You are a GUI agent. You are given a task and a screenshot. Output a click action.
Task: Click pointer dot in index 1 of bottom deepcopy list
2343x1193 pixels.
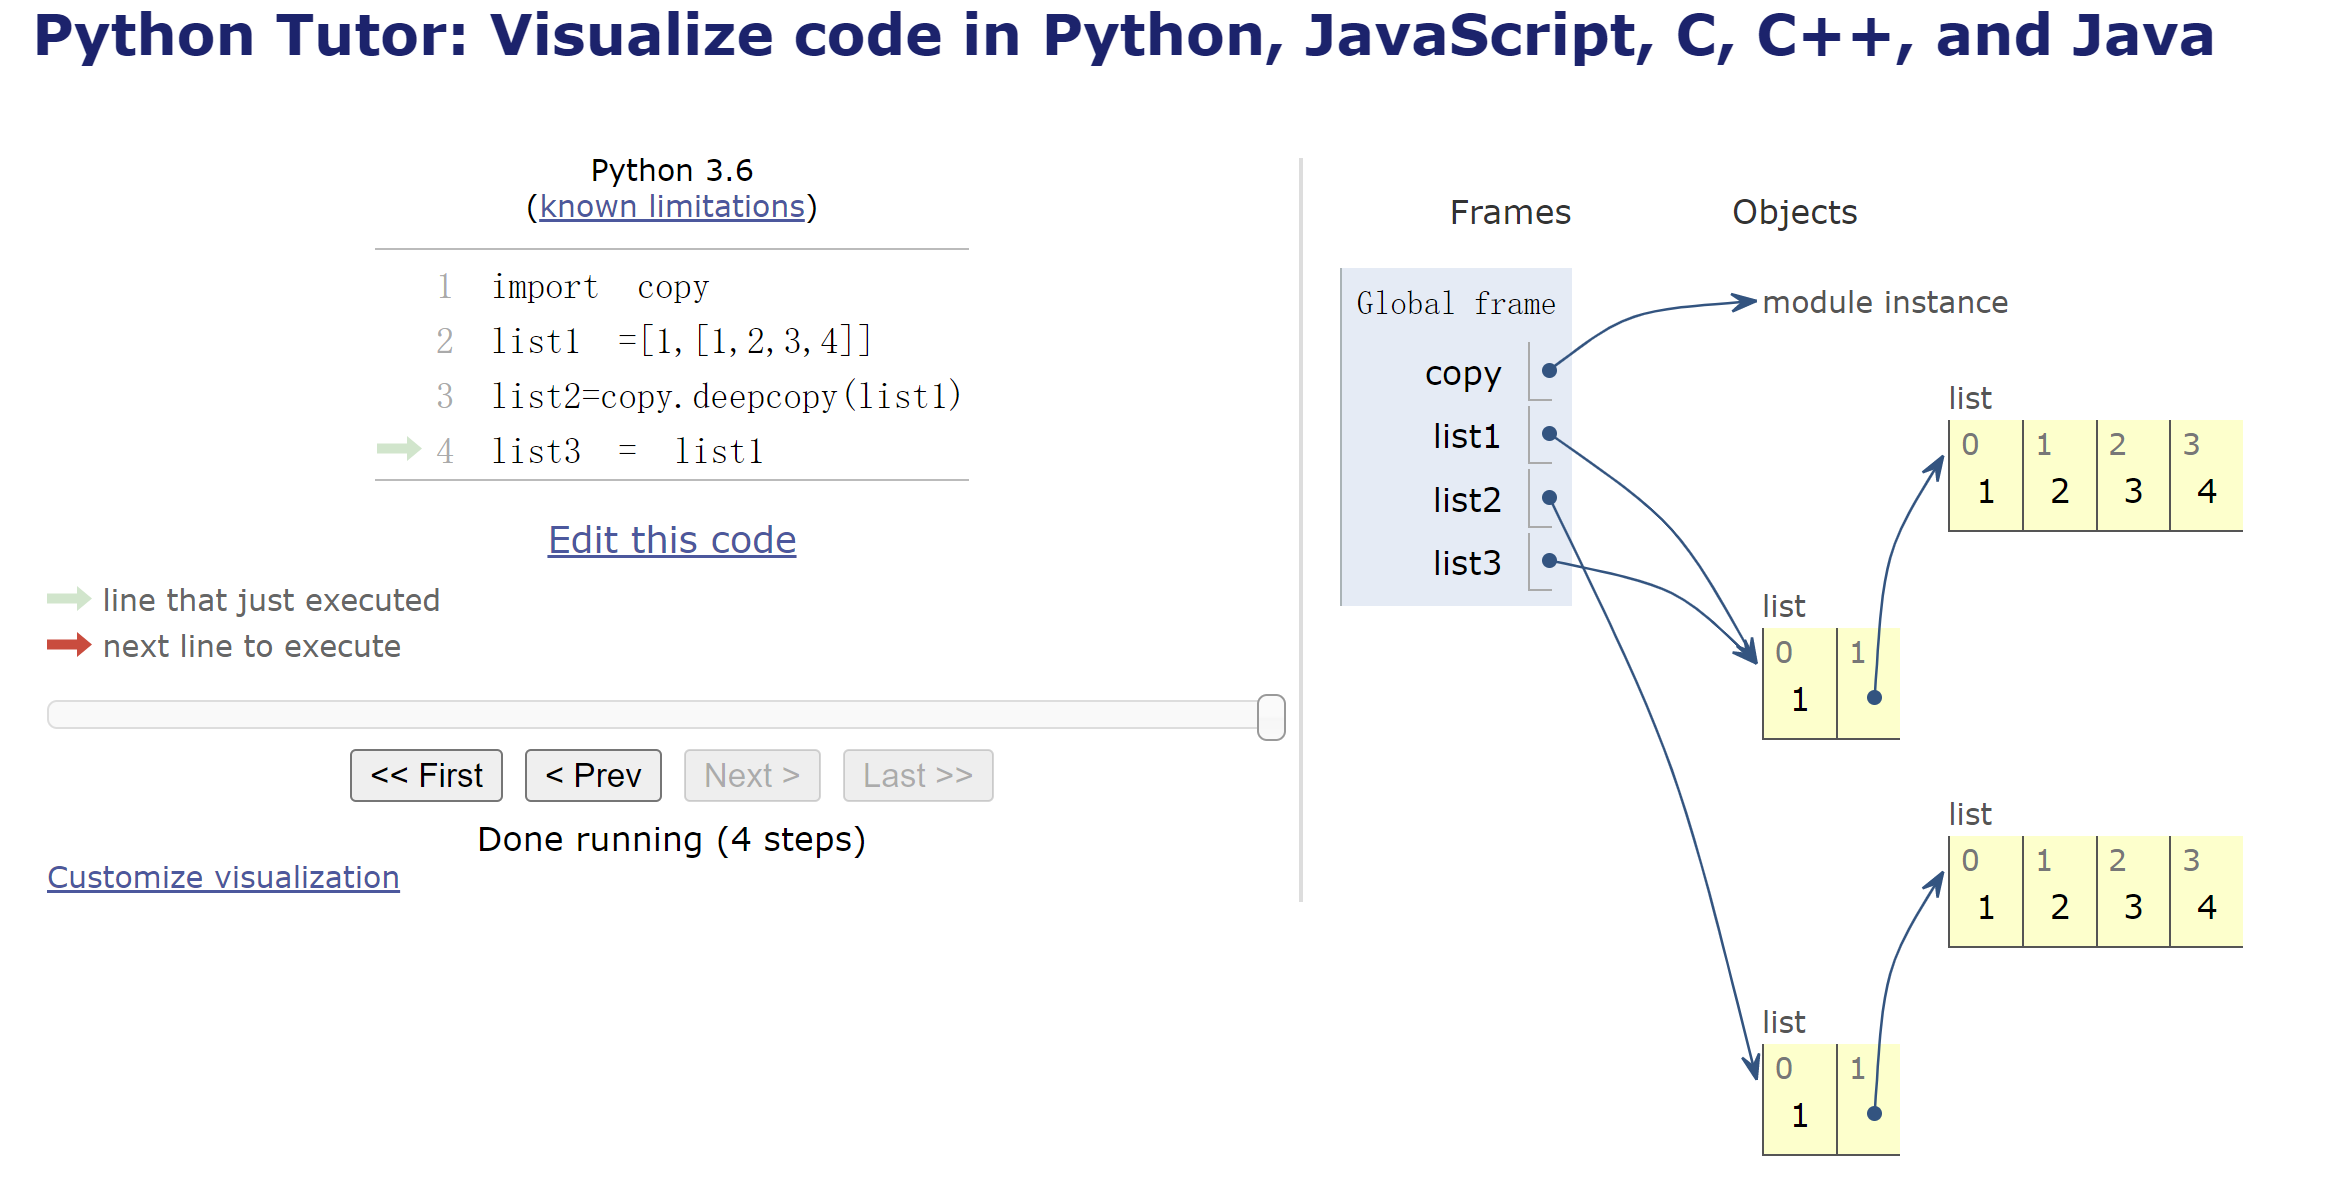tap(1874, 1114)
